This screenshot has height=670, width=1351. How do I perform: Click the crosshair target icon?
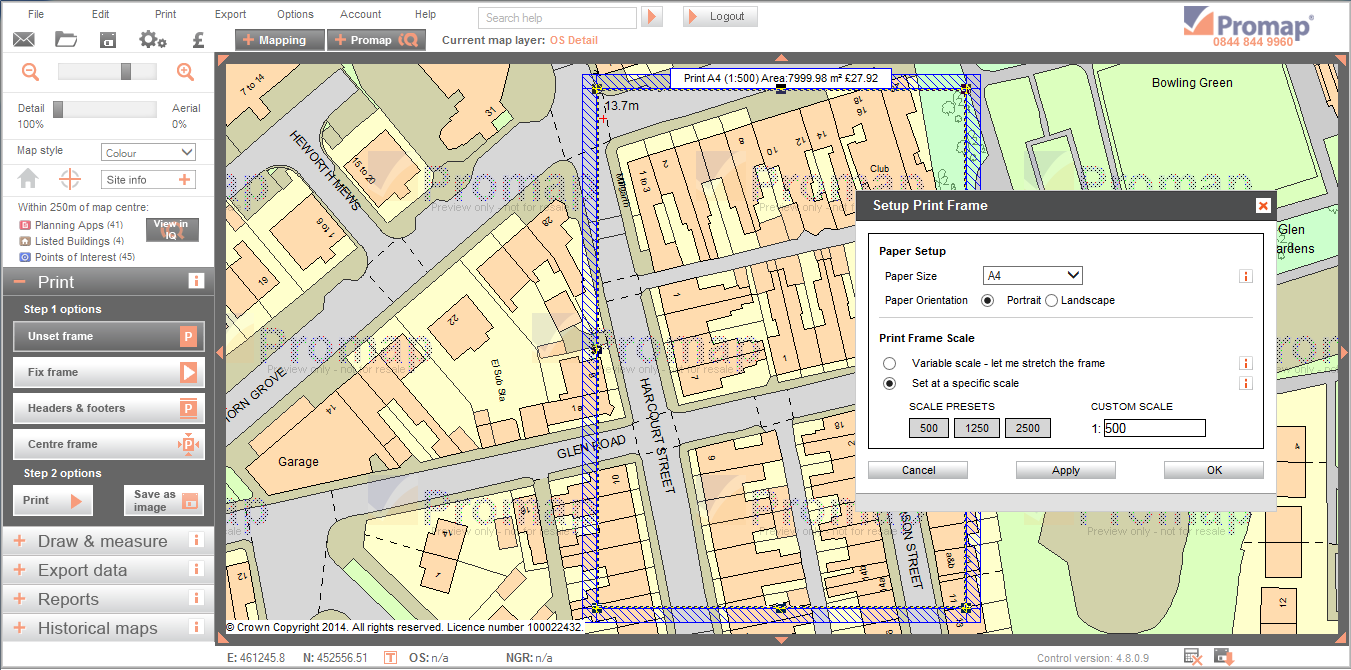click(70, 180)
